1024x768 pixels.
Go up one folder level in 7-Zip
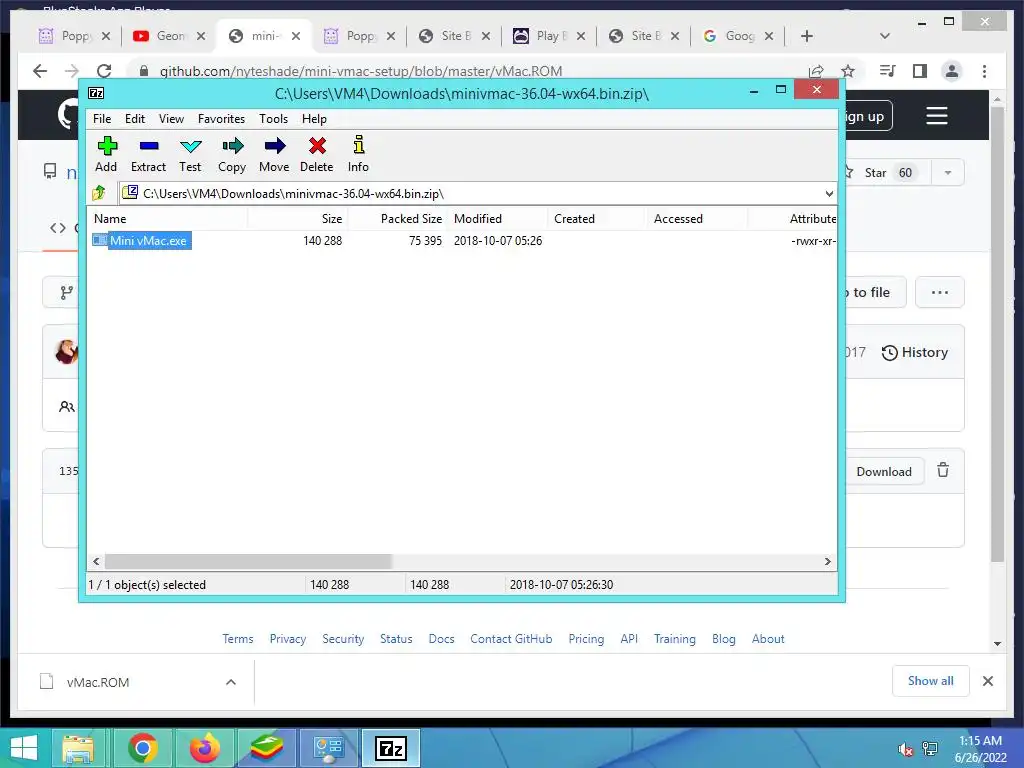pyautogui.click(x=99, y=193)
